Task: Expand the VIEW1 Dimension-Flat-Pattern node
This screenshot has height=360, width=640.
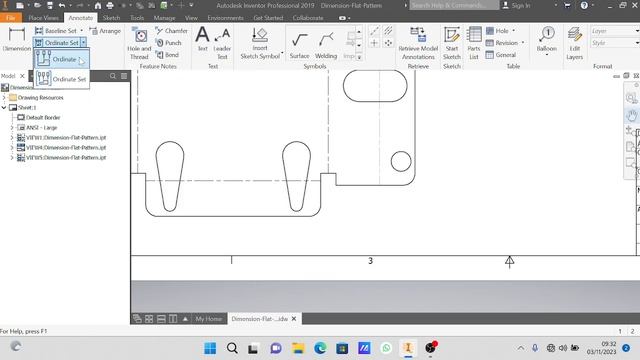Action: coord(12,138)
